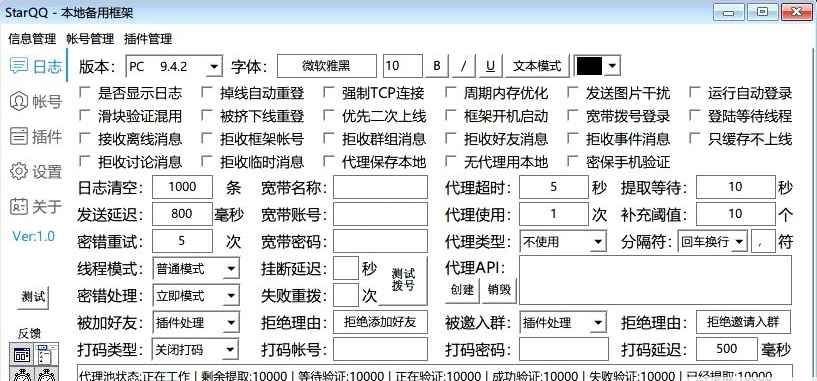Tick 优先二次上线 checkbox
The height and width of the screenshot is (381, 817).
point(328,116)
